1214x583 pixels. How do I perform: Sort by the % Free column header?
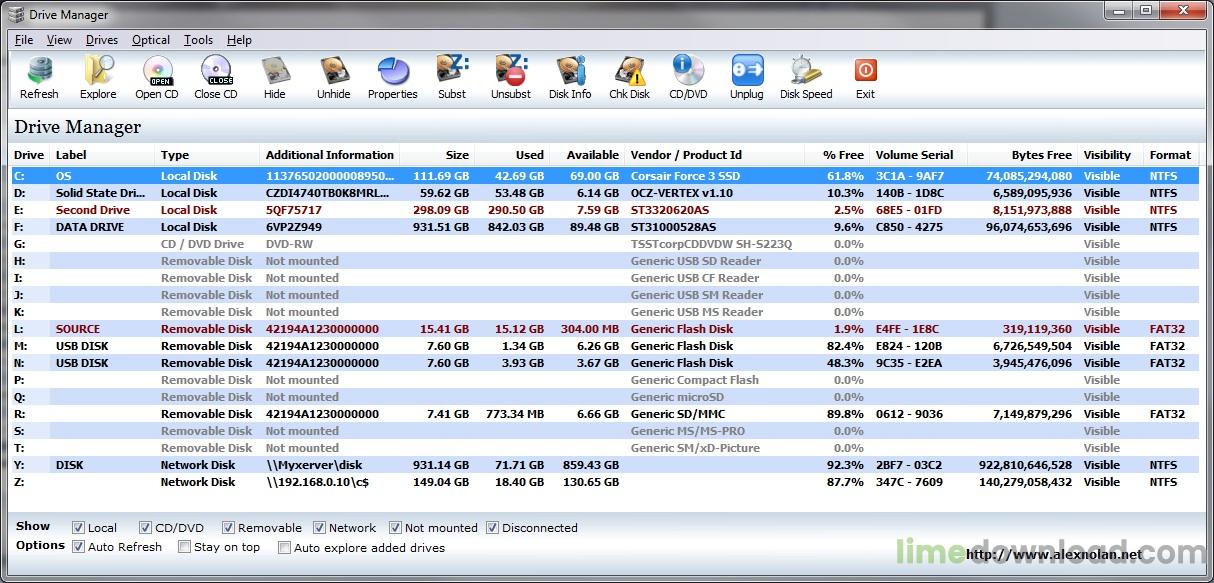click(x=843, y=155)
